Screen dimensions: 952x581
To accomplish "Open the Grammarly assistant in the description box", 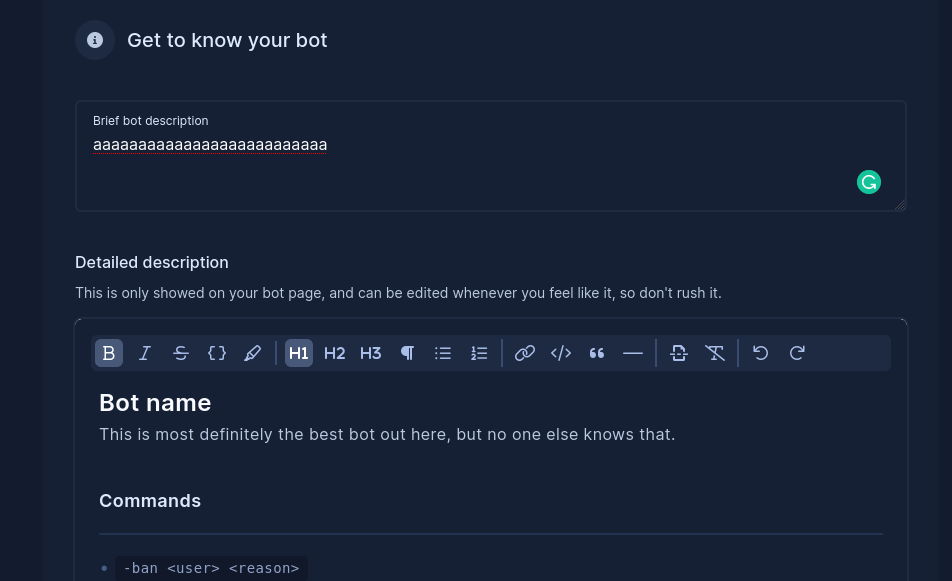I will pyautogui.click(x=868, y=182).
